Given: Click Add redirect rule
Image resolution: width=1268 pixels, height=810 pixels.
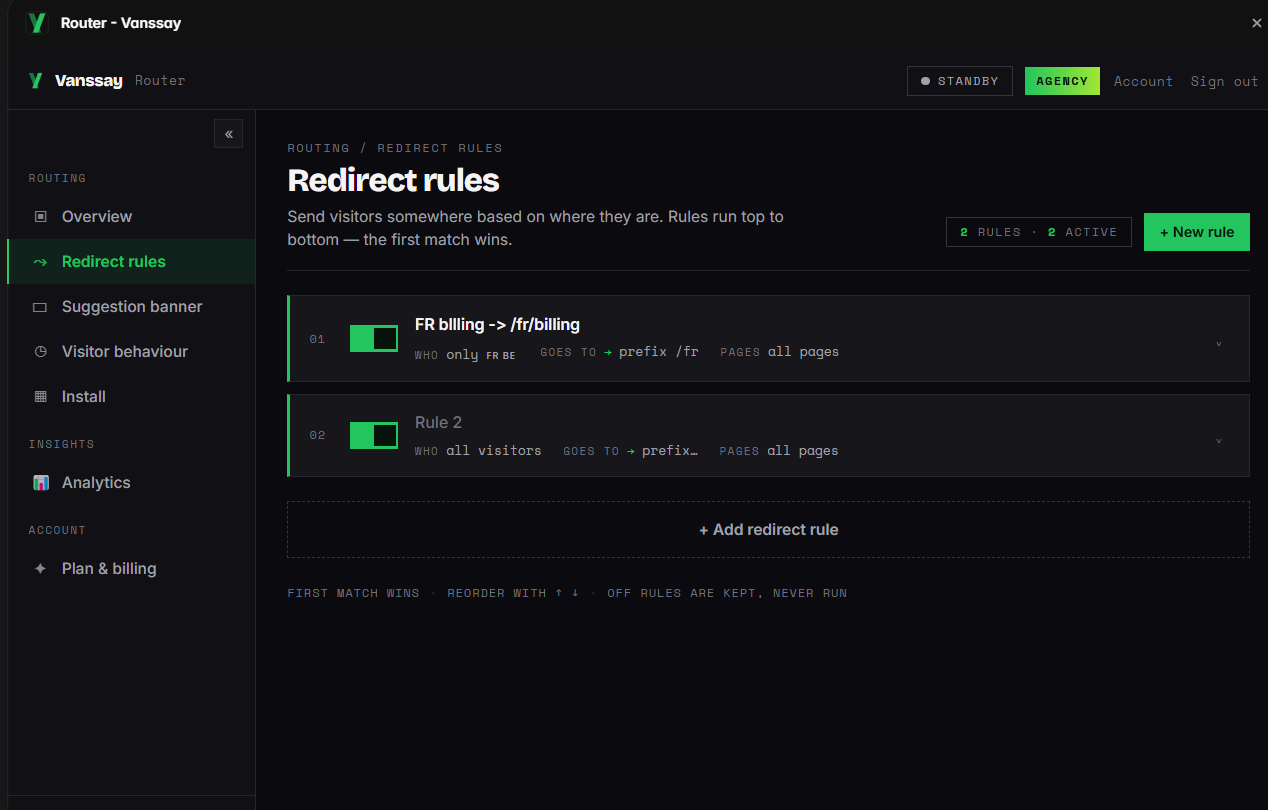Looking at the screenshot, I should 768,529.
